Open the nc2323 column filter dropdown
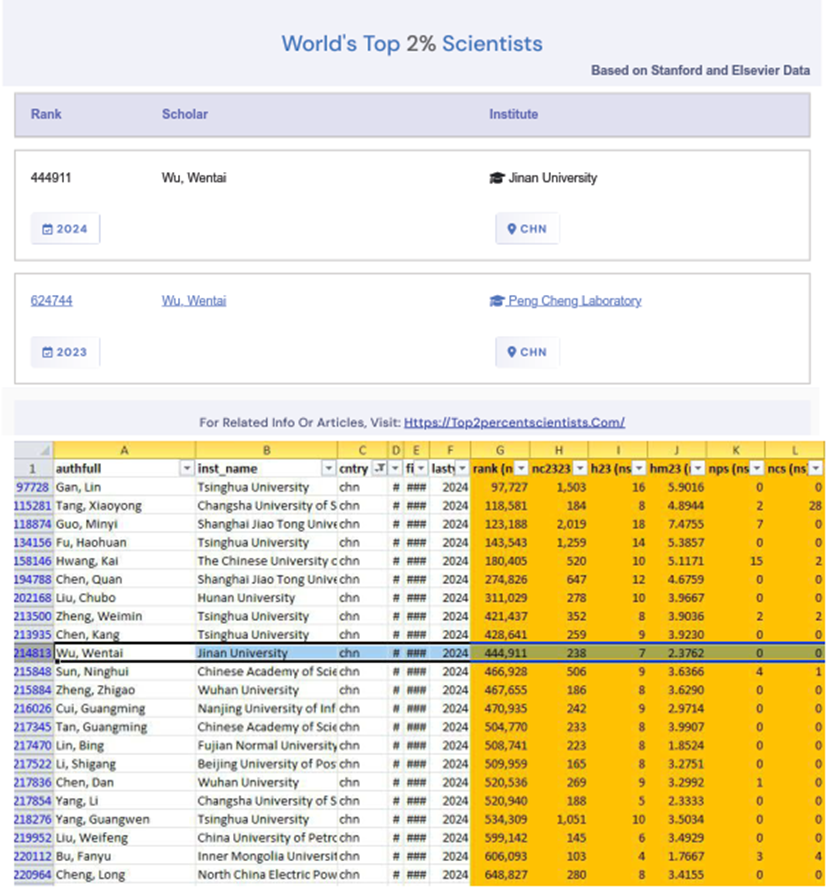Screen dimensions: 835x896 click(580, 469)
